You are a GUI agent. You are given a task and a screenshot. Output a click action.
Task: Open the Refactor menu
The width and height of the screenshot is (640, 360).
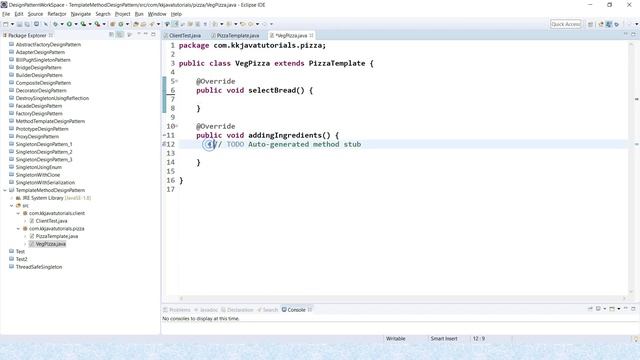pos(57,14)
